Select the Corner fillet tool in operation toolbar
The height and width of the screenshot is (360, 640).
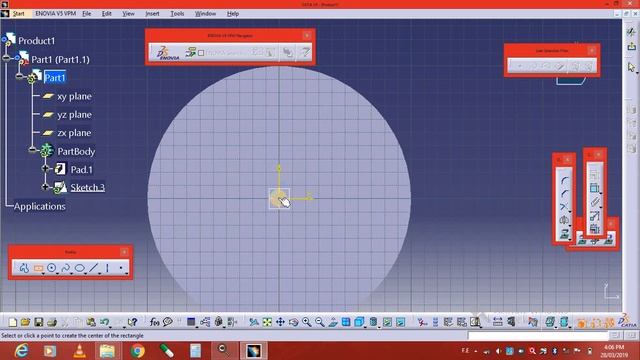pyautogui.click(x=564, y=180)
